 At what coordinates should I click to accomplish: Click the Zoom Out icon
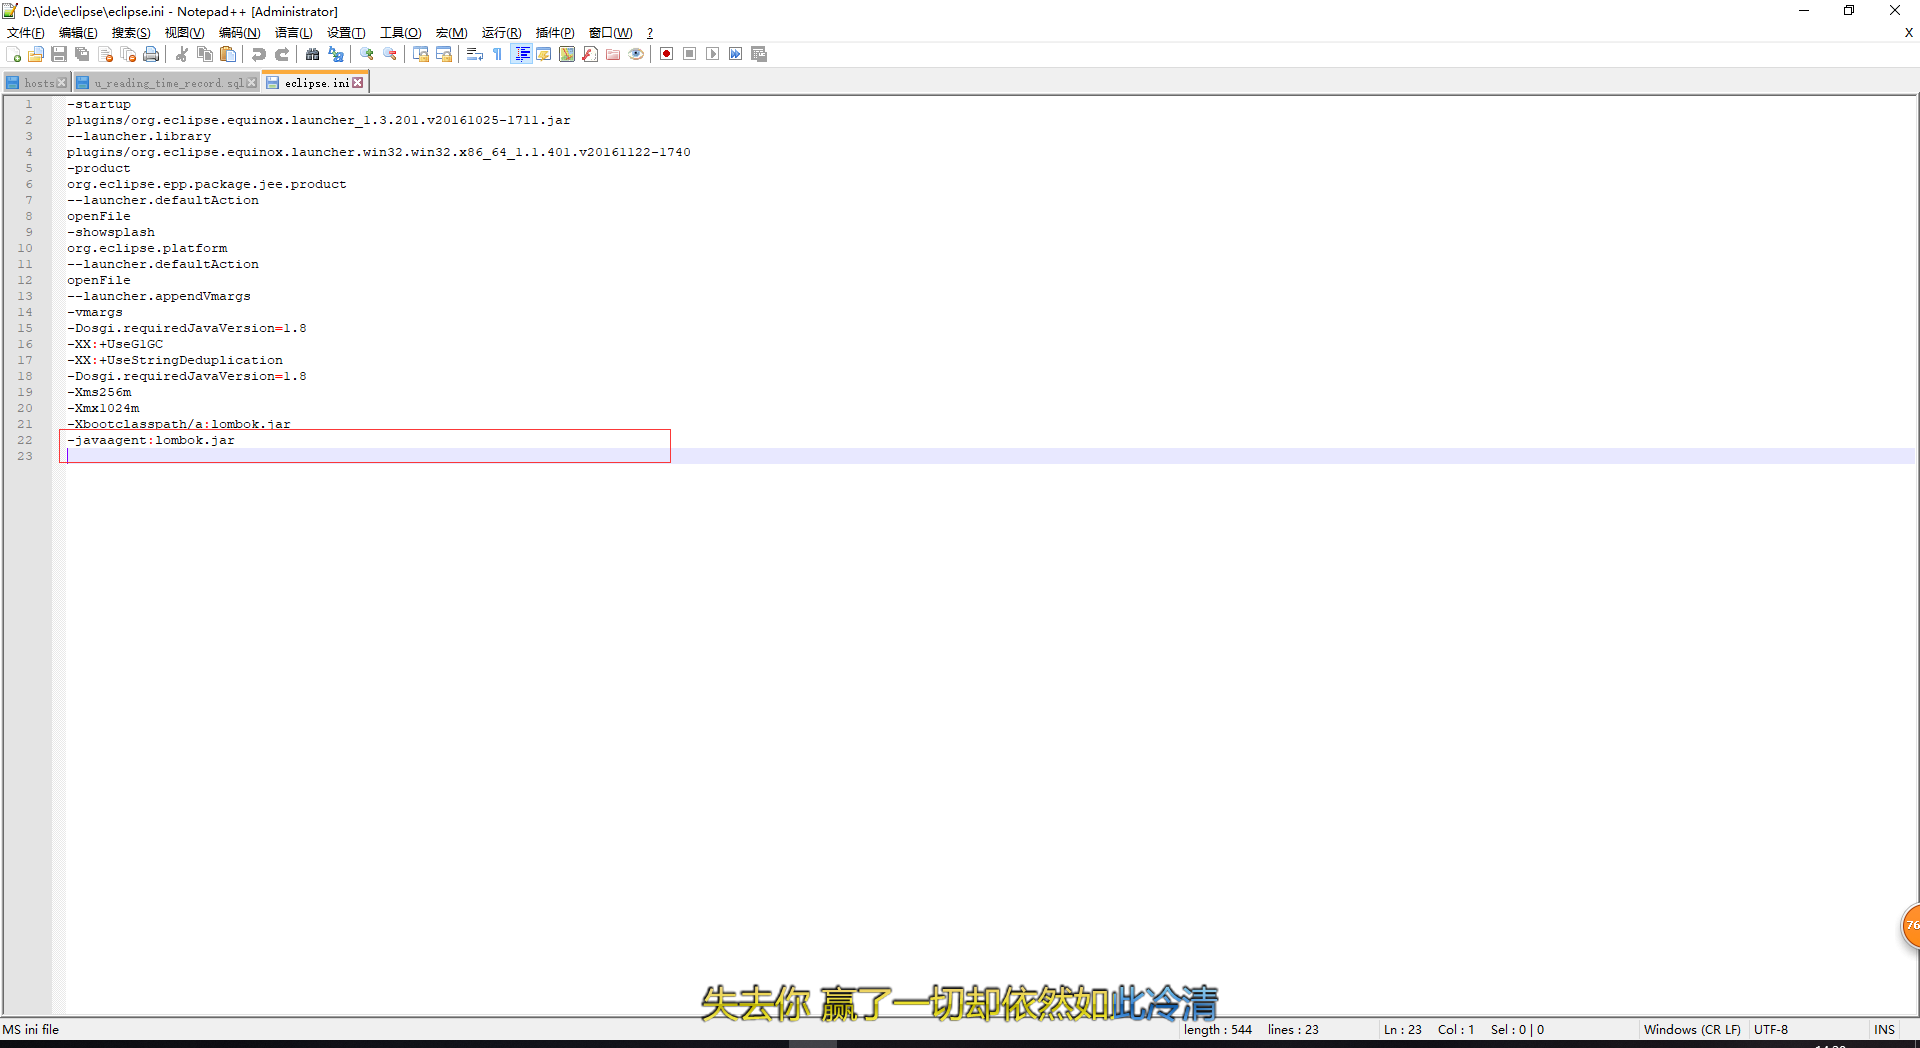[x=390, y=54]
